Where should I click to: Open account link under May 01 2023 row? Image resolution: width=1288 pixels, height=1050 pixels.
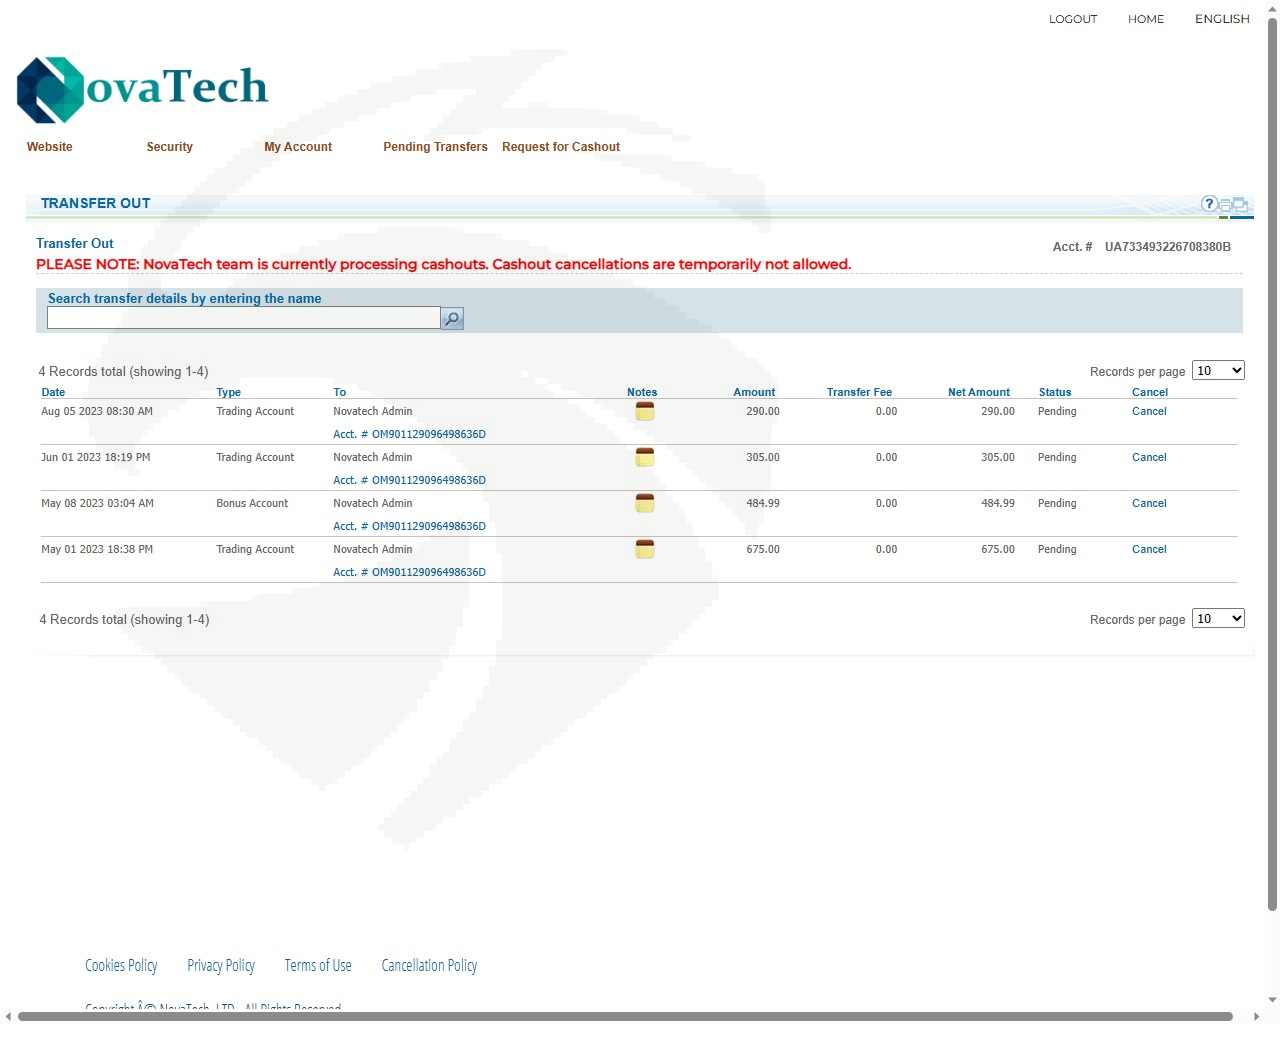(x=409, y=572)
